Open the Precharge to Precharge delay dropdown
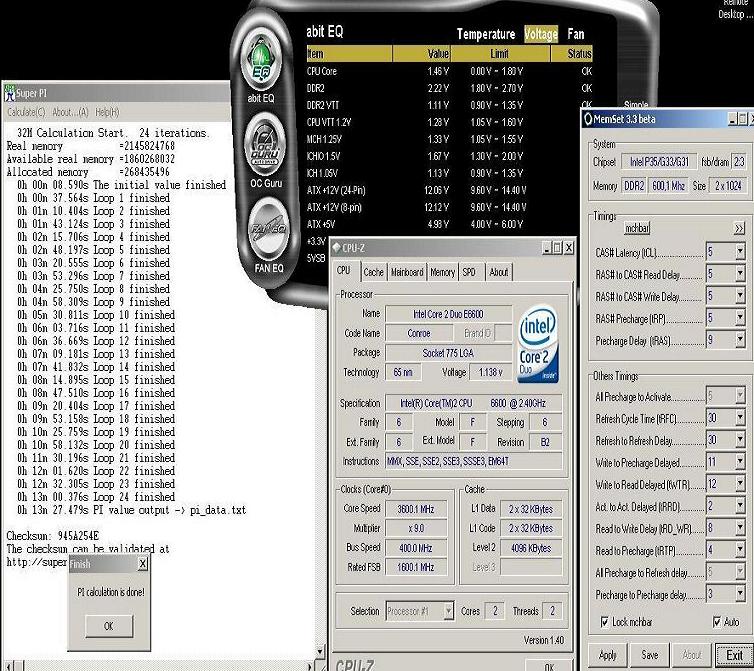The width and height of the screenshot is (754, 671). 740,595
